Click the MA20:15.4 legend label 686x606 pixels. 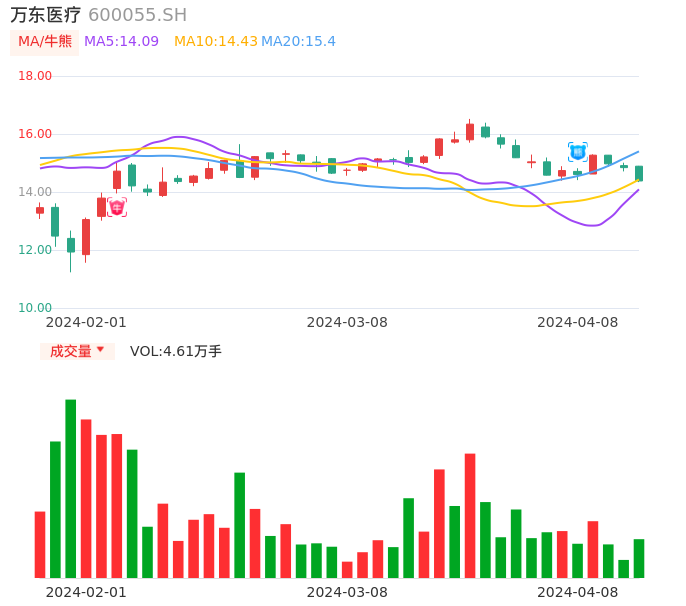(298, 42)
